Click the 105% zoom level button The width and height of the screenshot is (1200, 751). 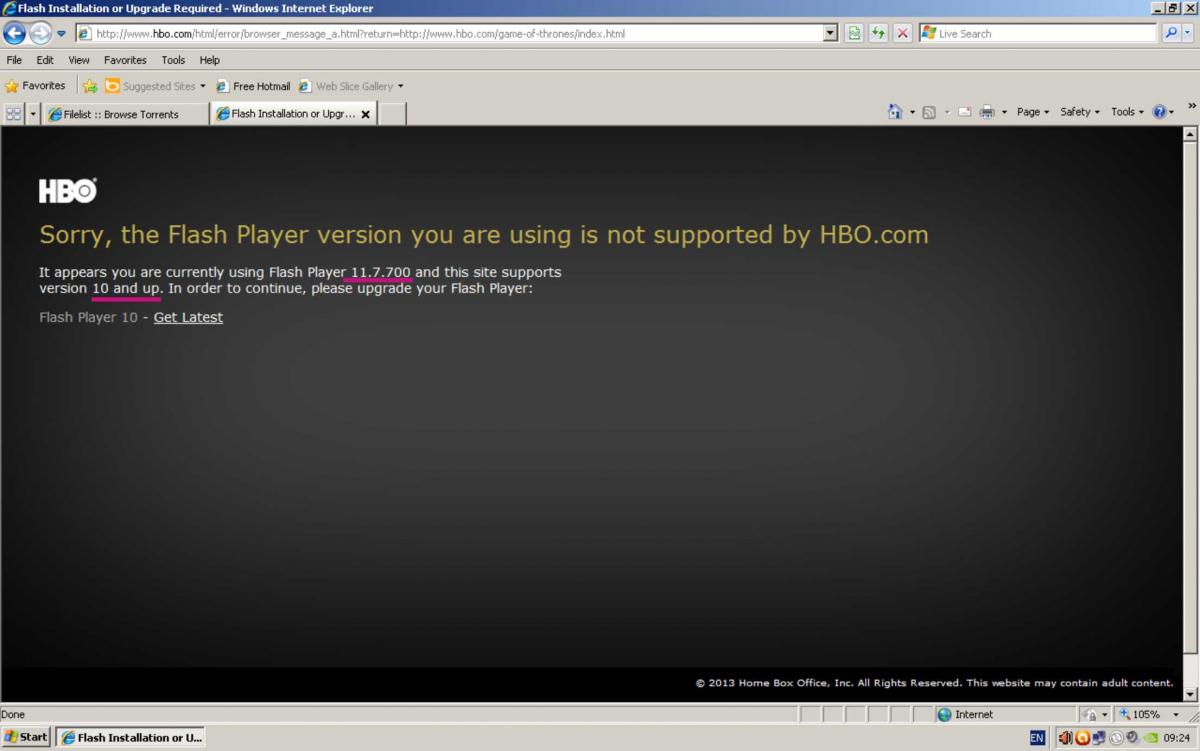pos(1140,714)
